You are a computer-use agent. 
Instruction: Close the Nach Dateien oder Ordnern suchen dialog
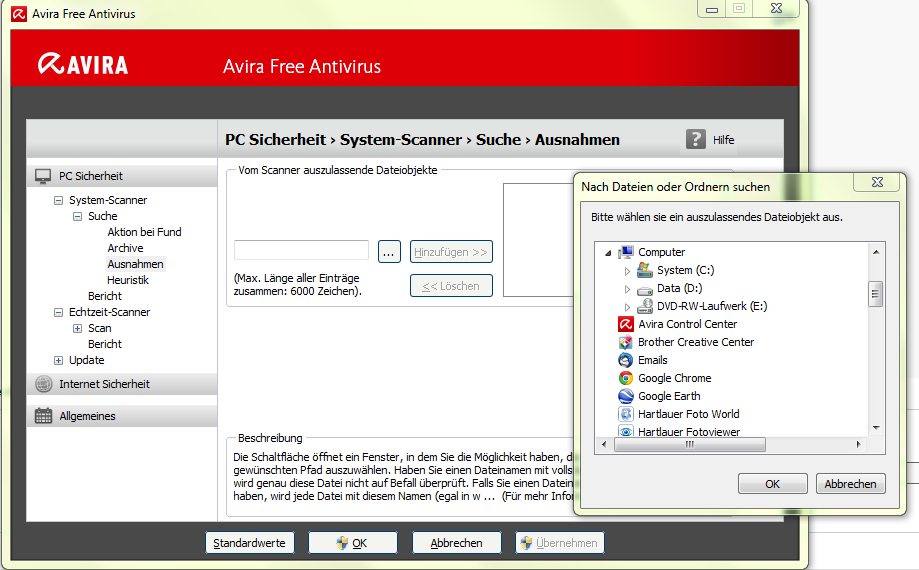click(x=877, y=182)
